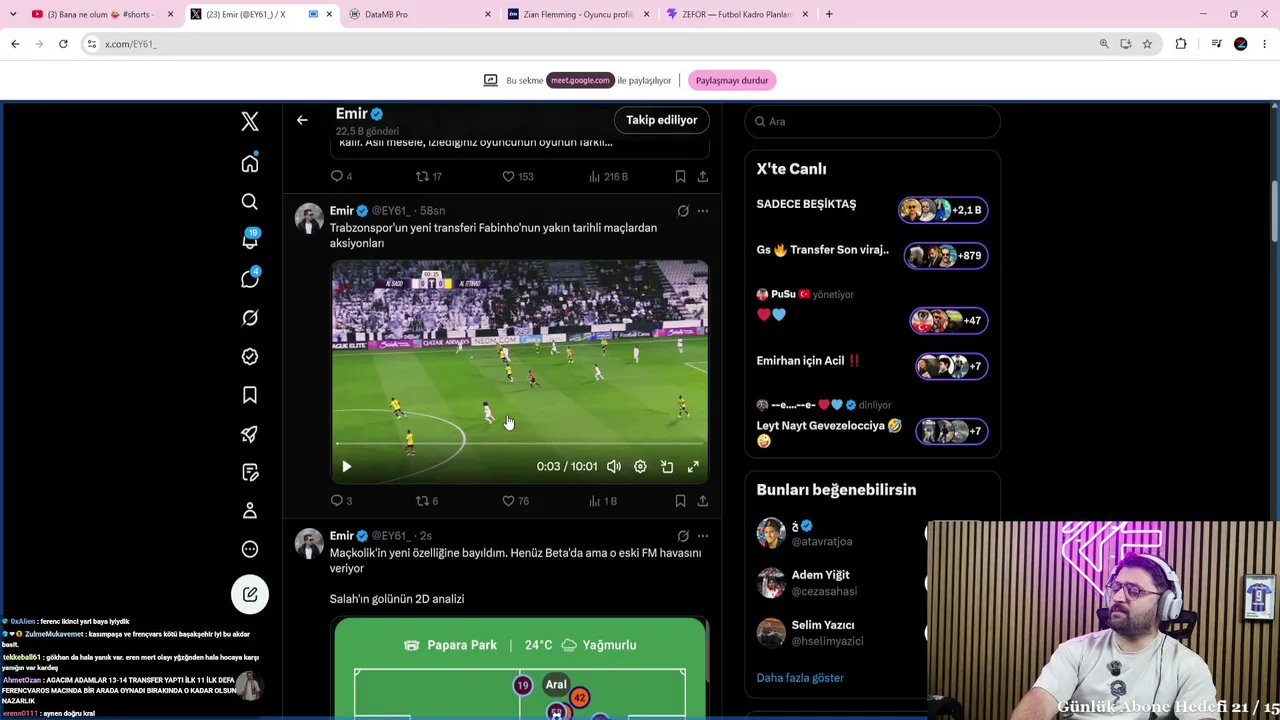
Task: Open the more menu on the Fabinho post
Action: pos(703,211)
